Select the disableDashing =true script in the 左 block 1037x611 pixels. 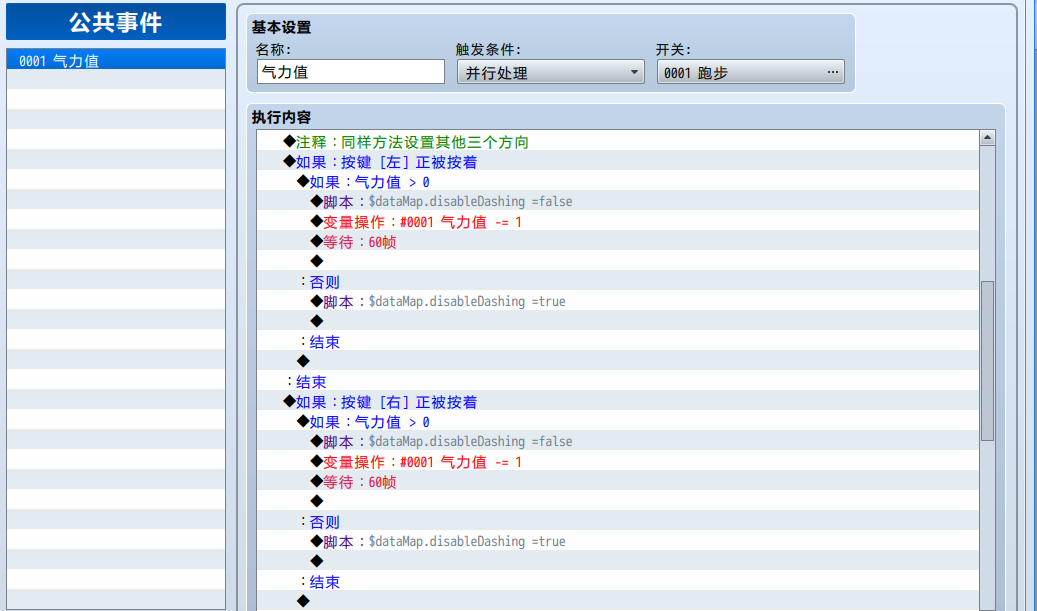[x=618, y=301]
